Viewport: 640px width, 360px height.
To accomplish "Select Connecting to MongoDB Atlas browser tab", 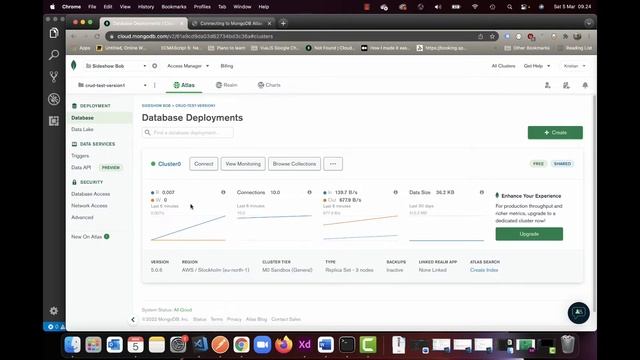I will click(231, 23).
